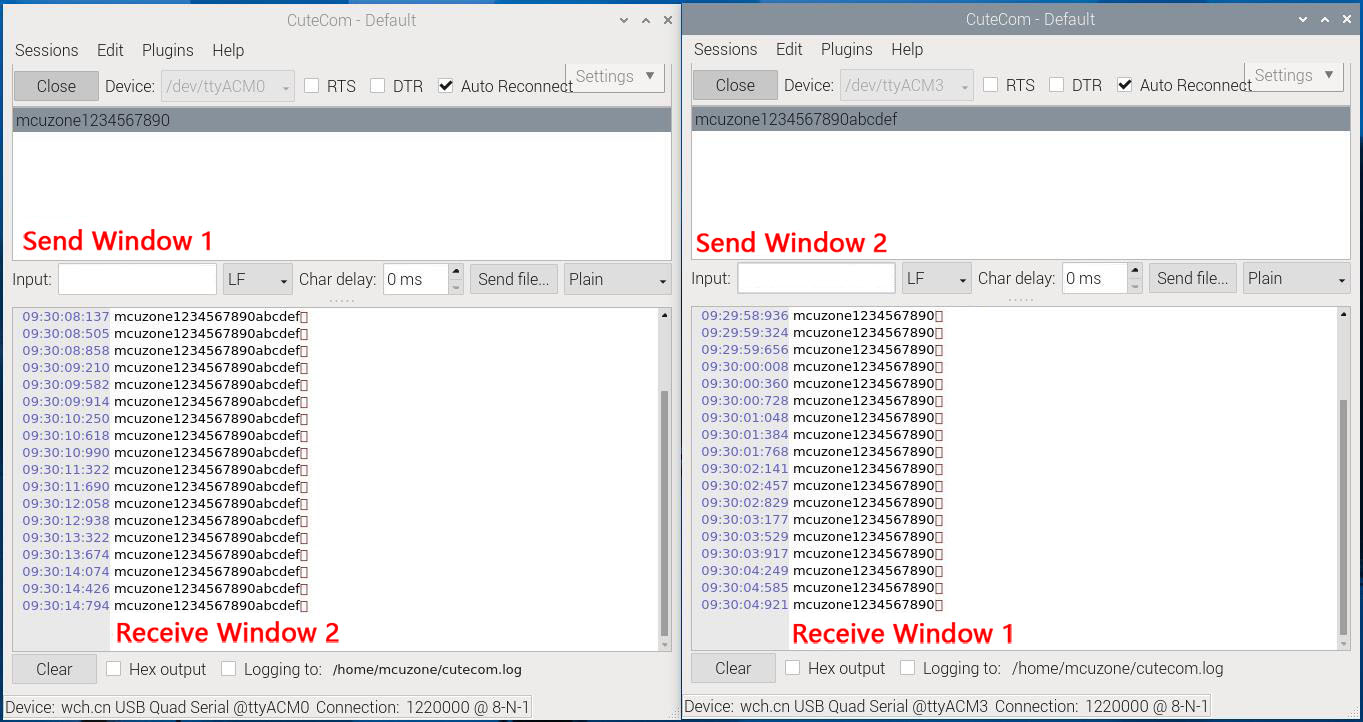Open Plugins menu in right CuteCom window
The height and width of the screenshot is (722, 1363).
coord(847,49)
